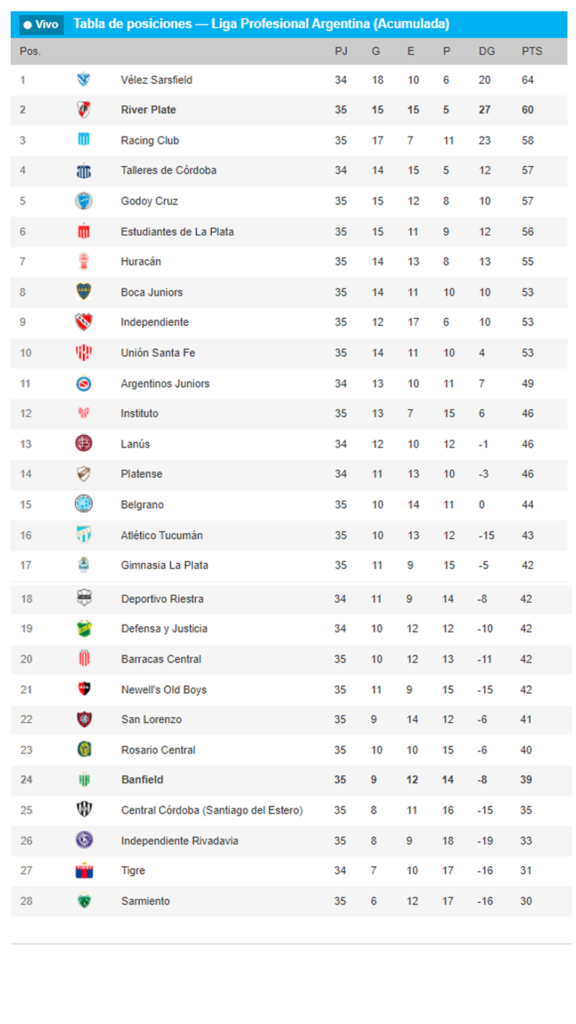Open Central Córdoba (Santiago del Estero) link

pos(212,810)
